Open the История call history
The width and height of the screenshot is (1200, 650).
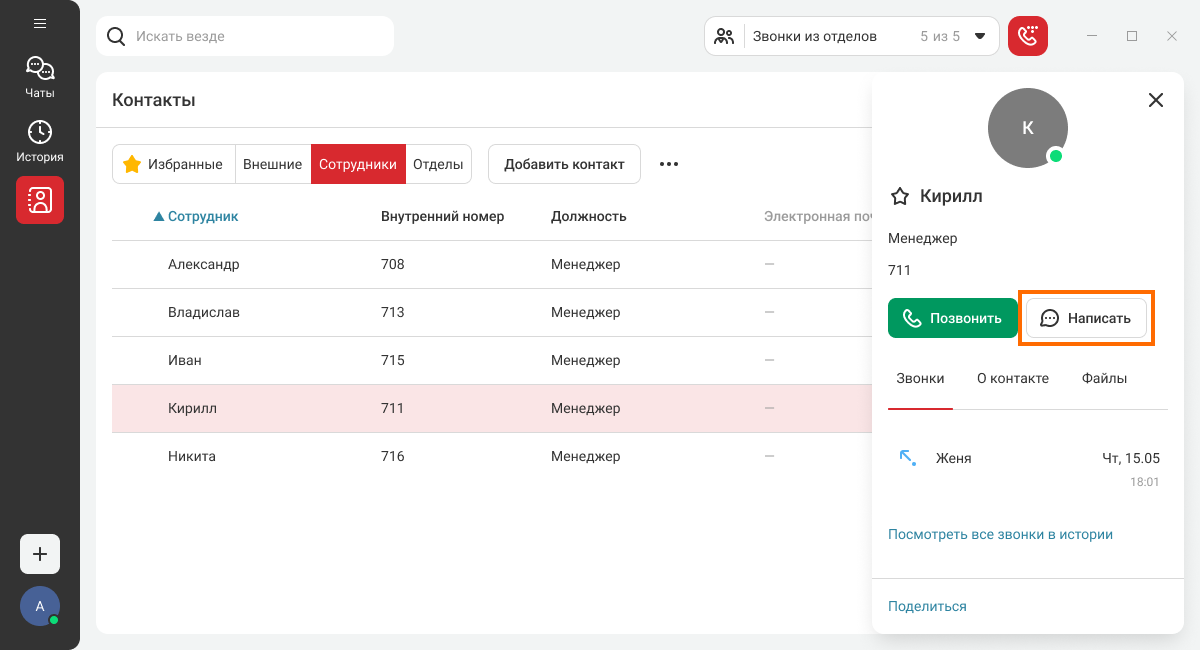(40, 141)
